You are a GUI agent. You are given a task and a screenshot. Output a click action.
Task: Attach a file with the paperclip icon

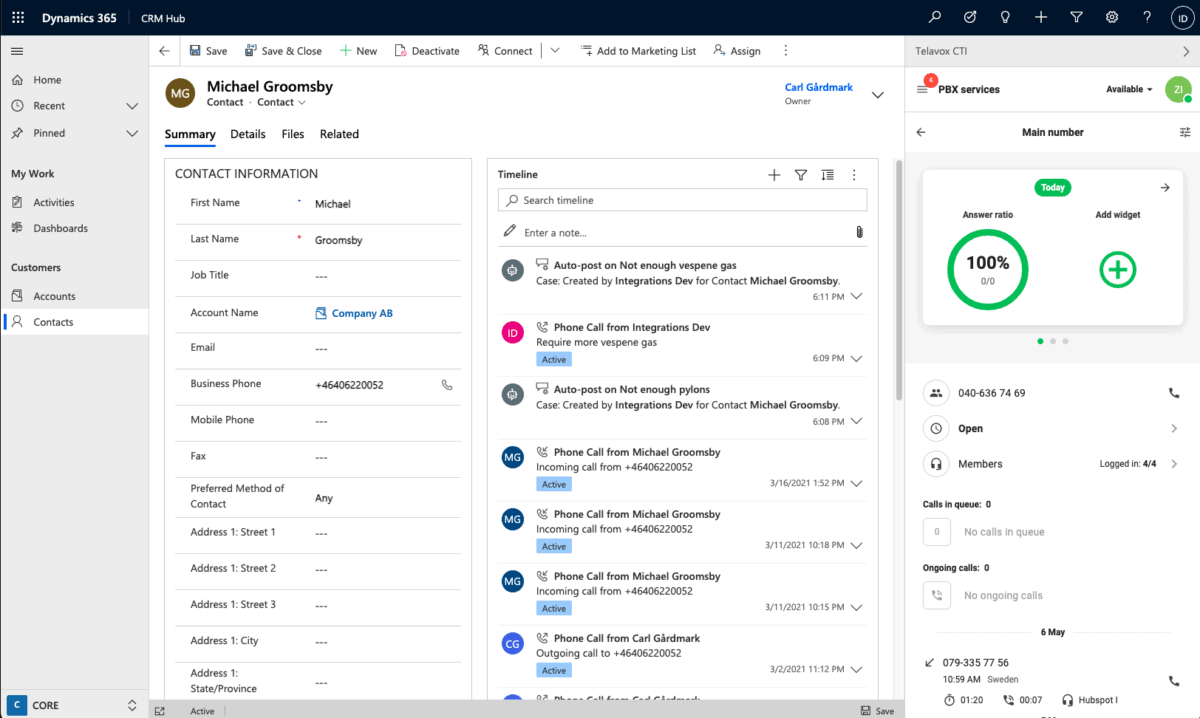(x=859, y=232)
